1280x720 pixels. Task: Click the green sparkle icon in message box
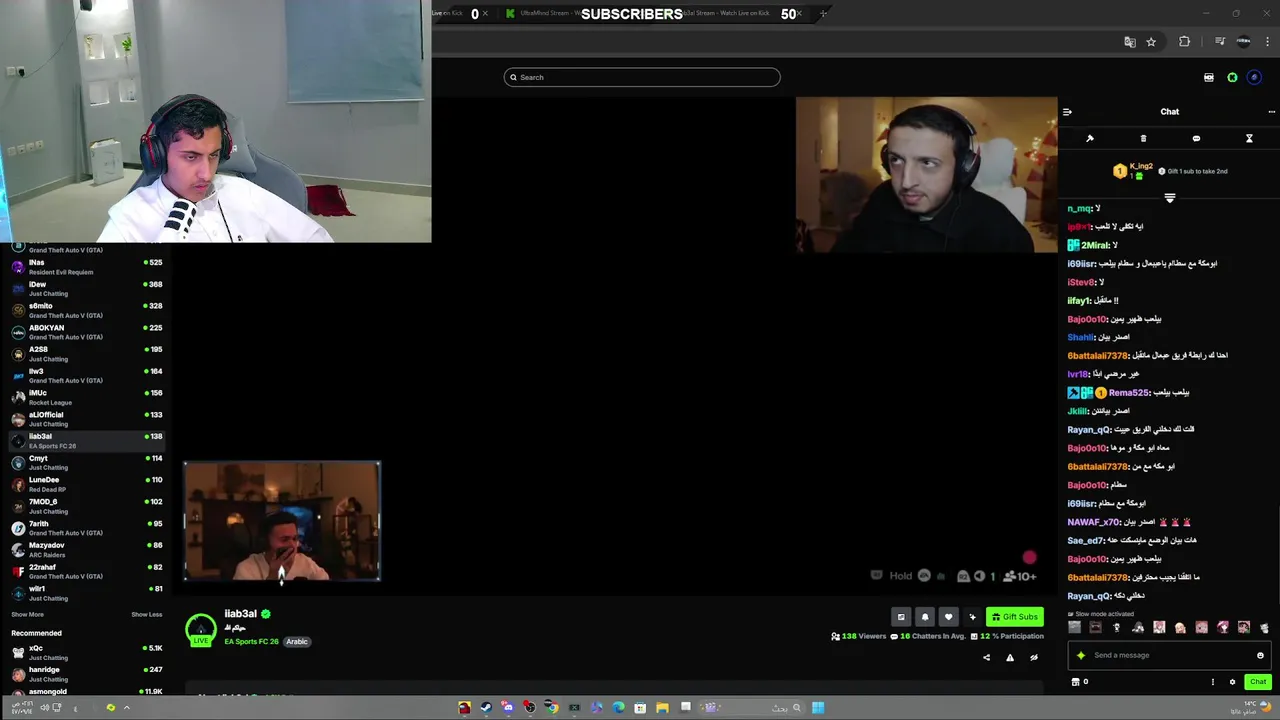click(x=1081, y=656)
